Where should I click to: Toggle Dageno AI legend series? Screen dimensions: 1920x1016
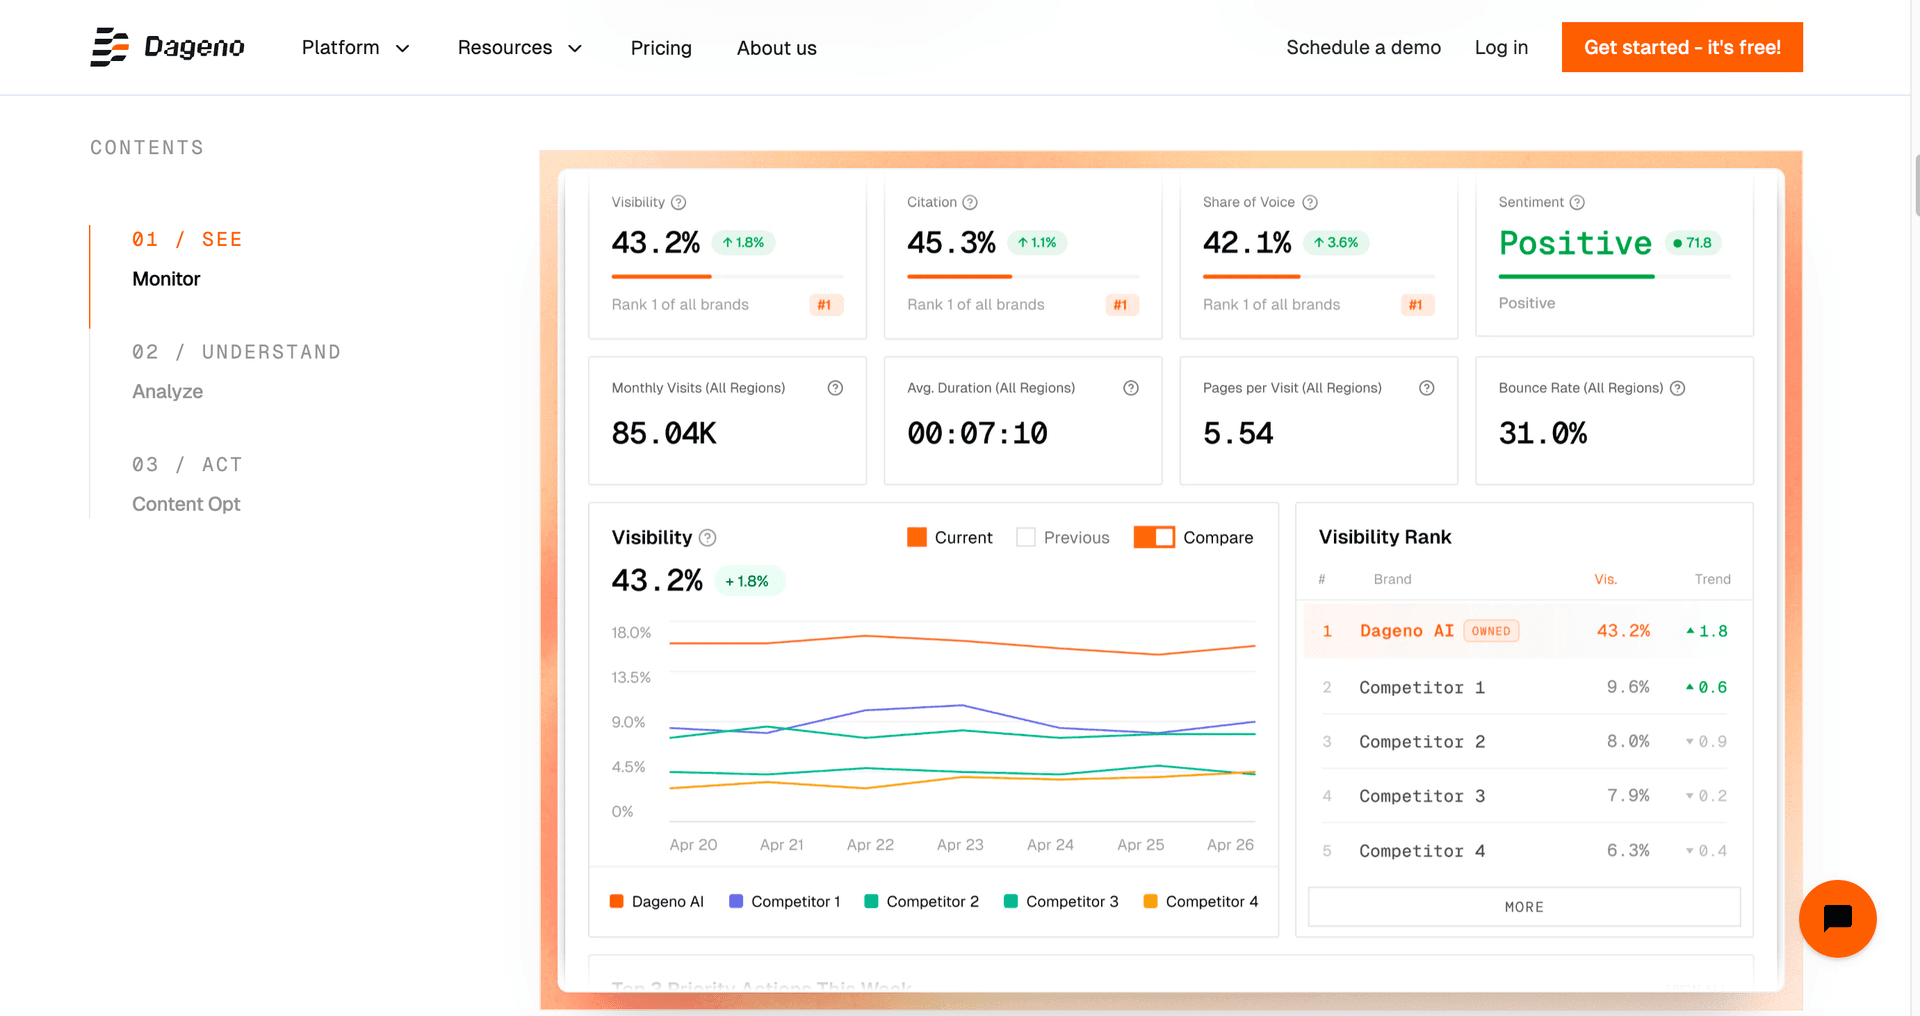pyautogui.click(x=657, y=901)
